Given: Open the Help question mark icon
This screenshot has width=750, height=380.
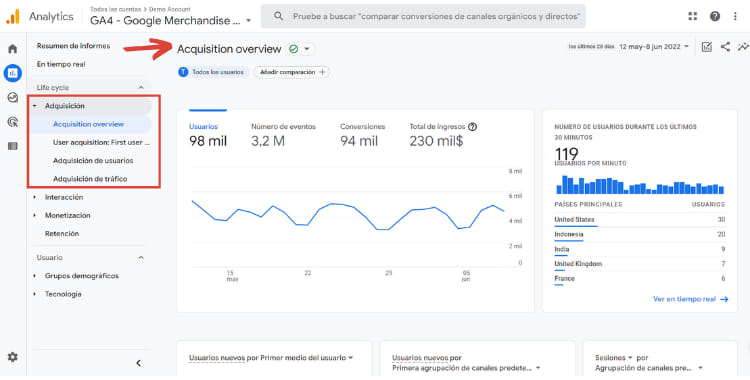Looking at the screenshot, I should tap(715, 16).
